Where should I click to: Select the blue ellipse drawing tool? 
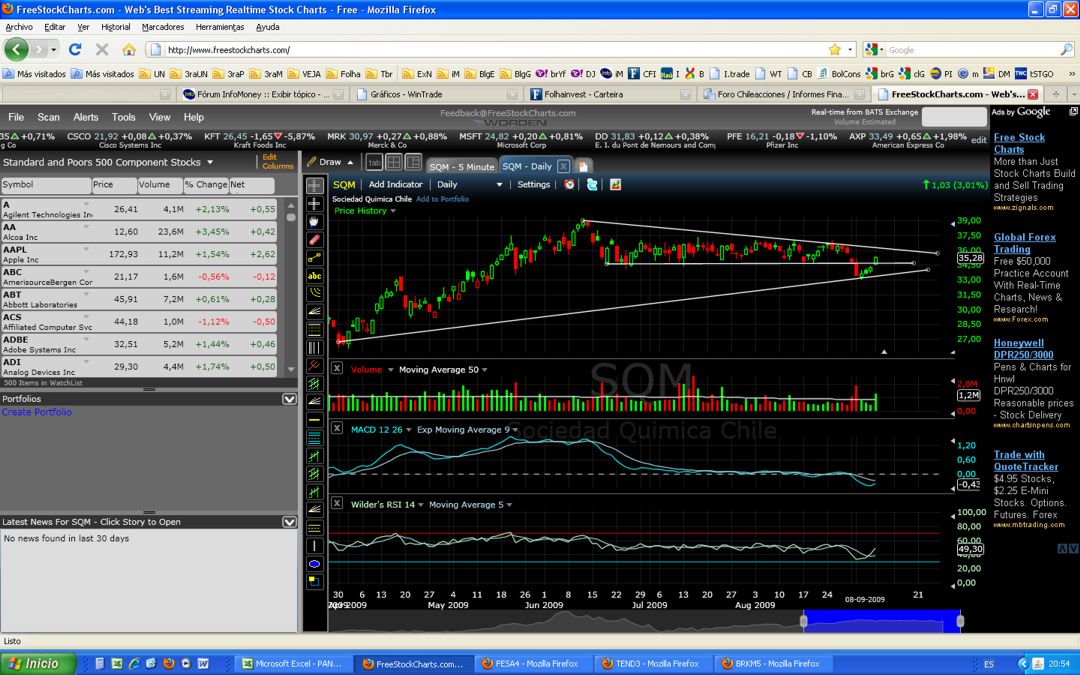[x=314, y=563]
